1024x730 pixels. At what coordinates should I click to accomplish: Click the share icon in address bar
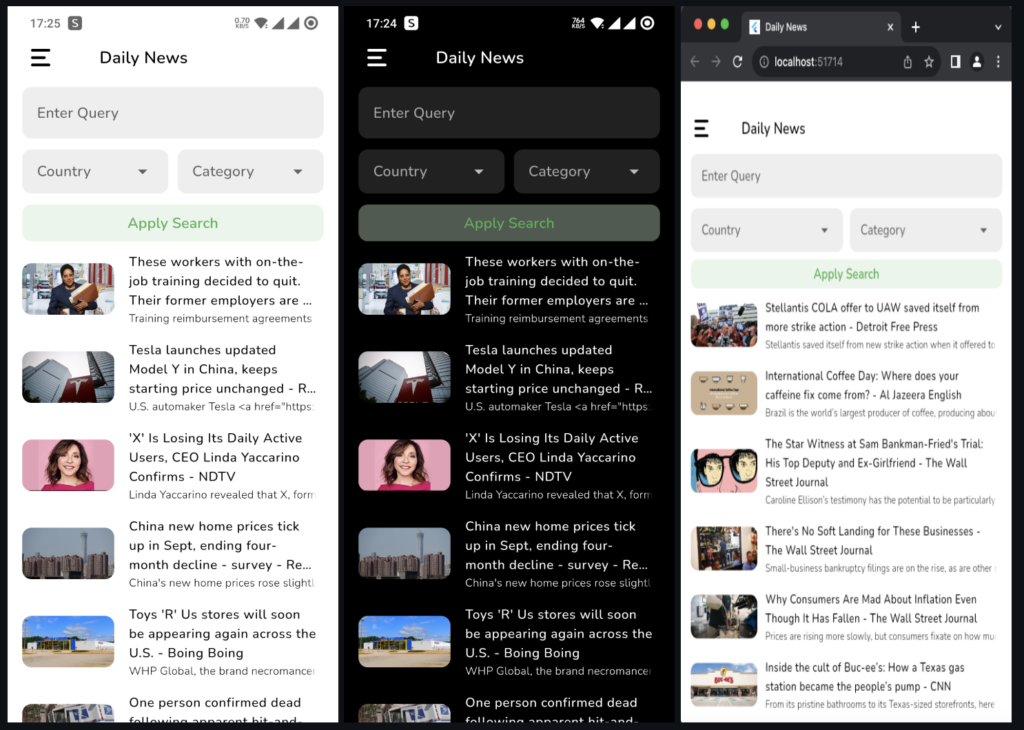(908, 62)
